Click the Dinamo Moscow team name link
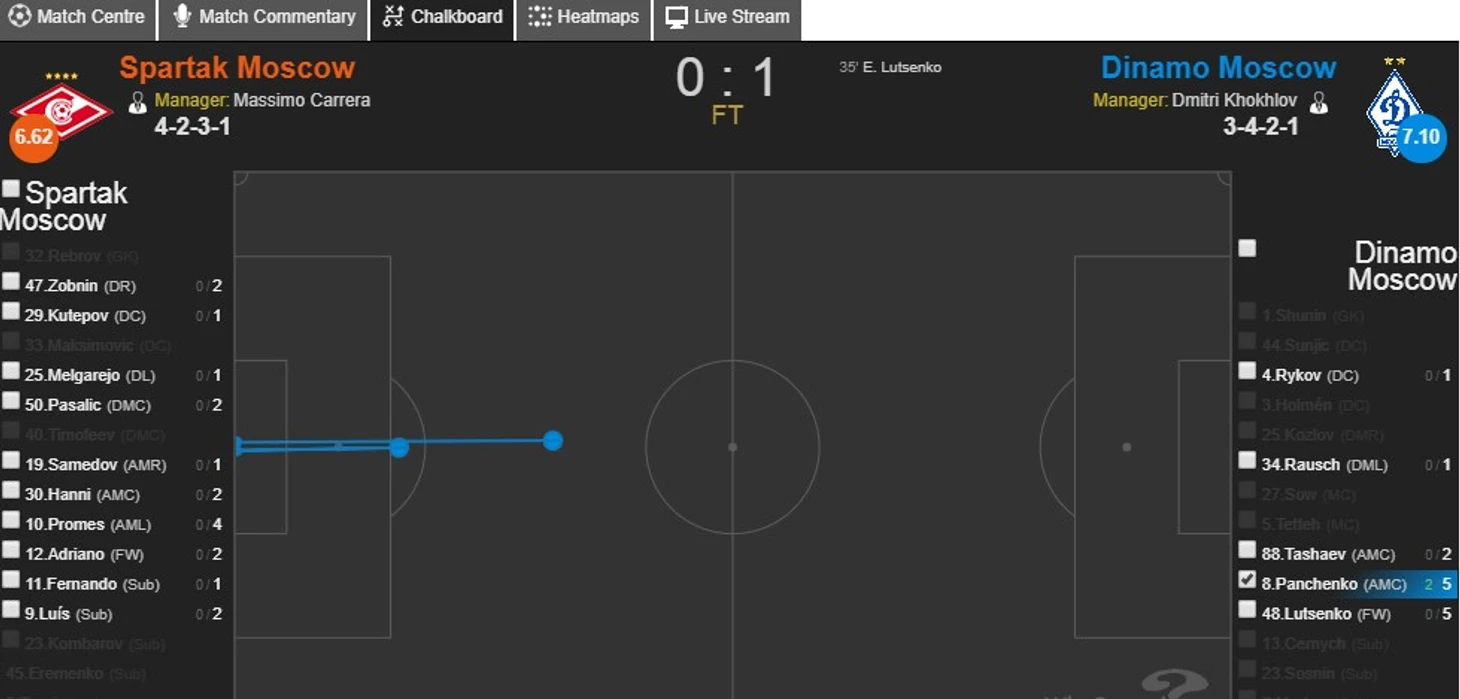Screen dimensions: 1460x699 [x=1218, y=68]
